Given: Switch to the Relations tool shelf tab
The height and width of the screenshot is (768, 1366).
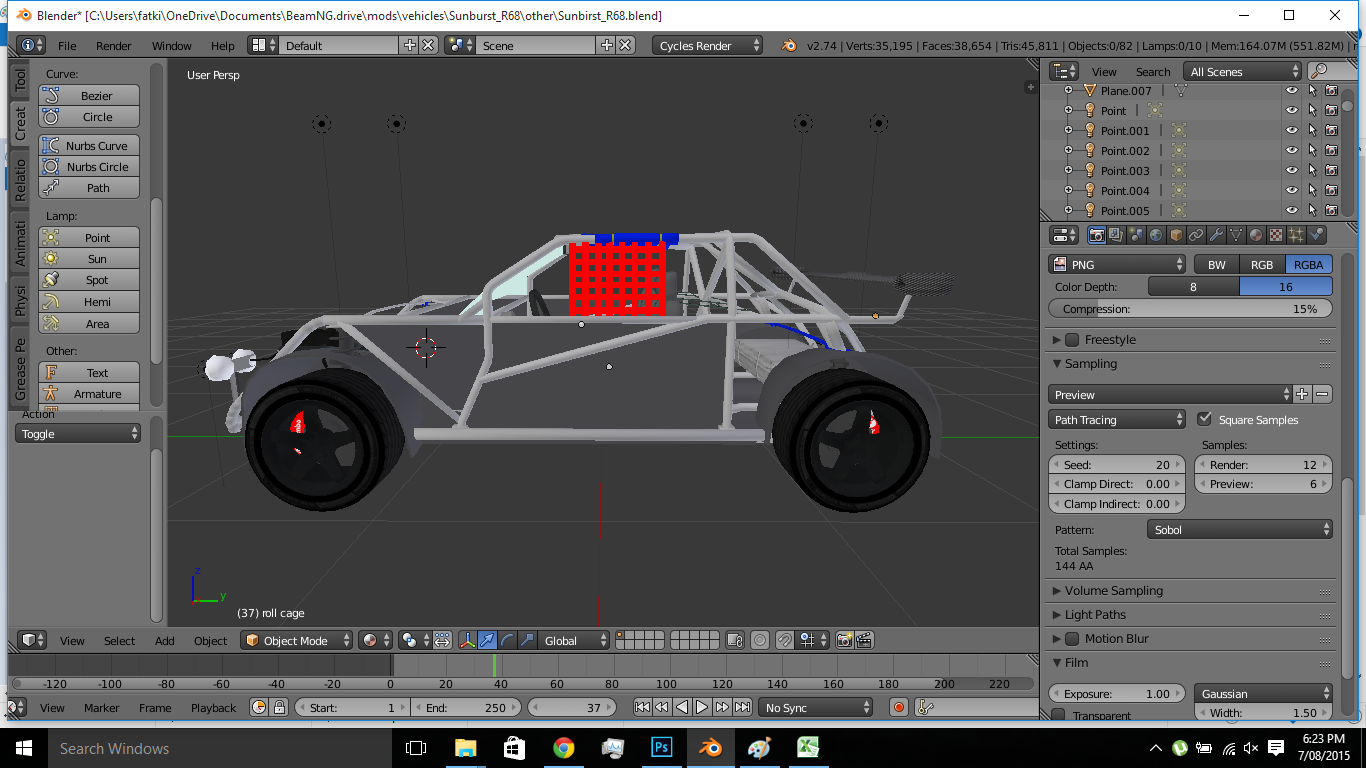Looking at the screenshot, I should coord(20,180).
